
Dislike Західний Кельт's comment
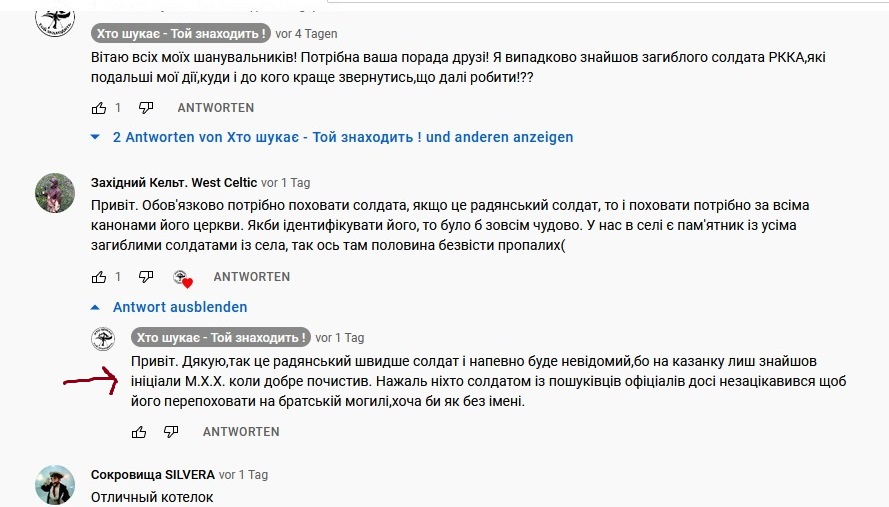tap(146, 276)
